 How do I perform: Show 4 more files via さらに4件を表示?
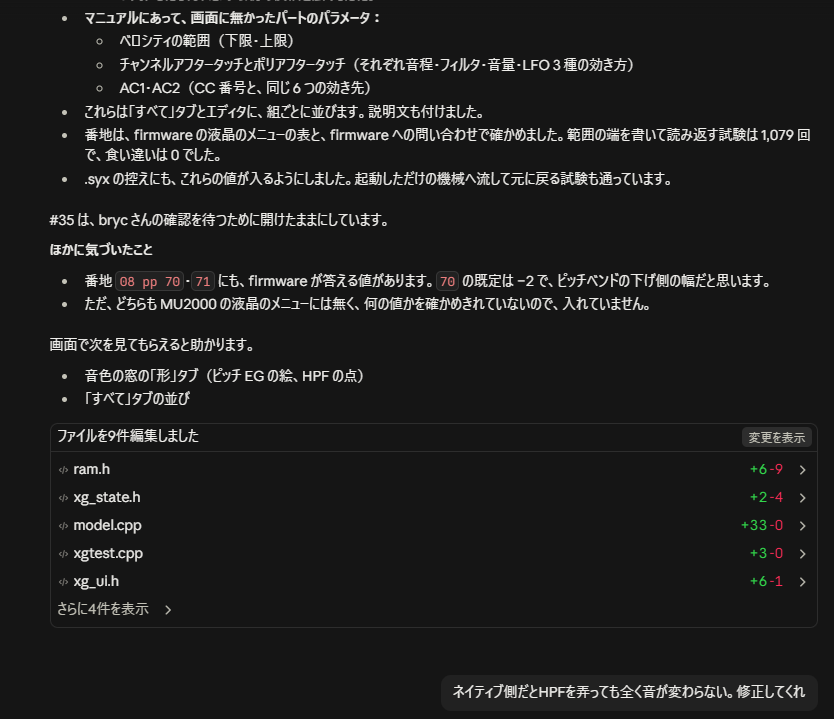(114, 609)
